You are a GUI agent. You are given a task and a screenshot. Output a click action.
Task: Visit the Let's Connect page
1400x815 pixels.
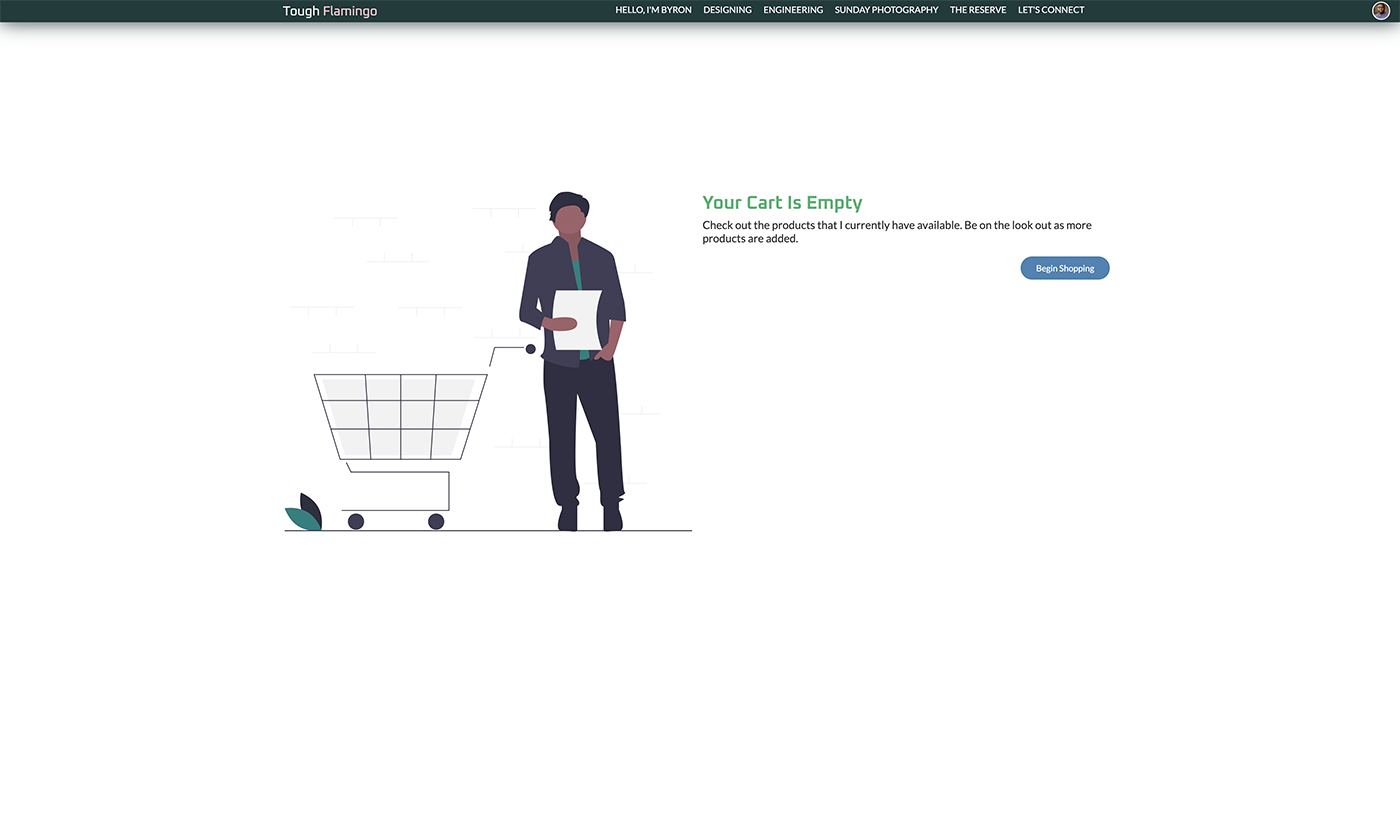click(1051, 10)
